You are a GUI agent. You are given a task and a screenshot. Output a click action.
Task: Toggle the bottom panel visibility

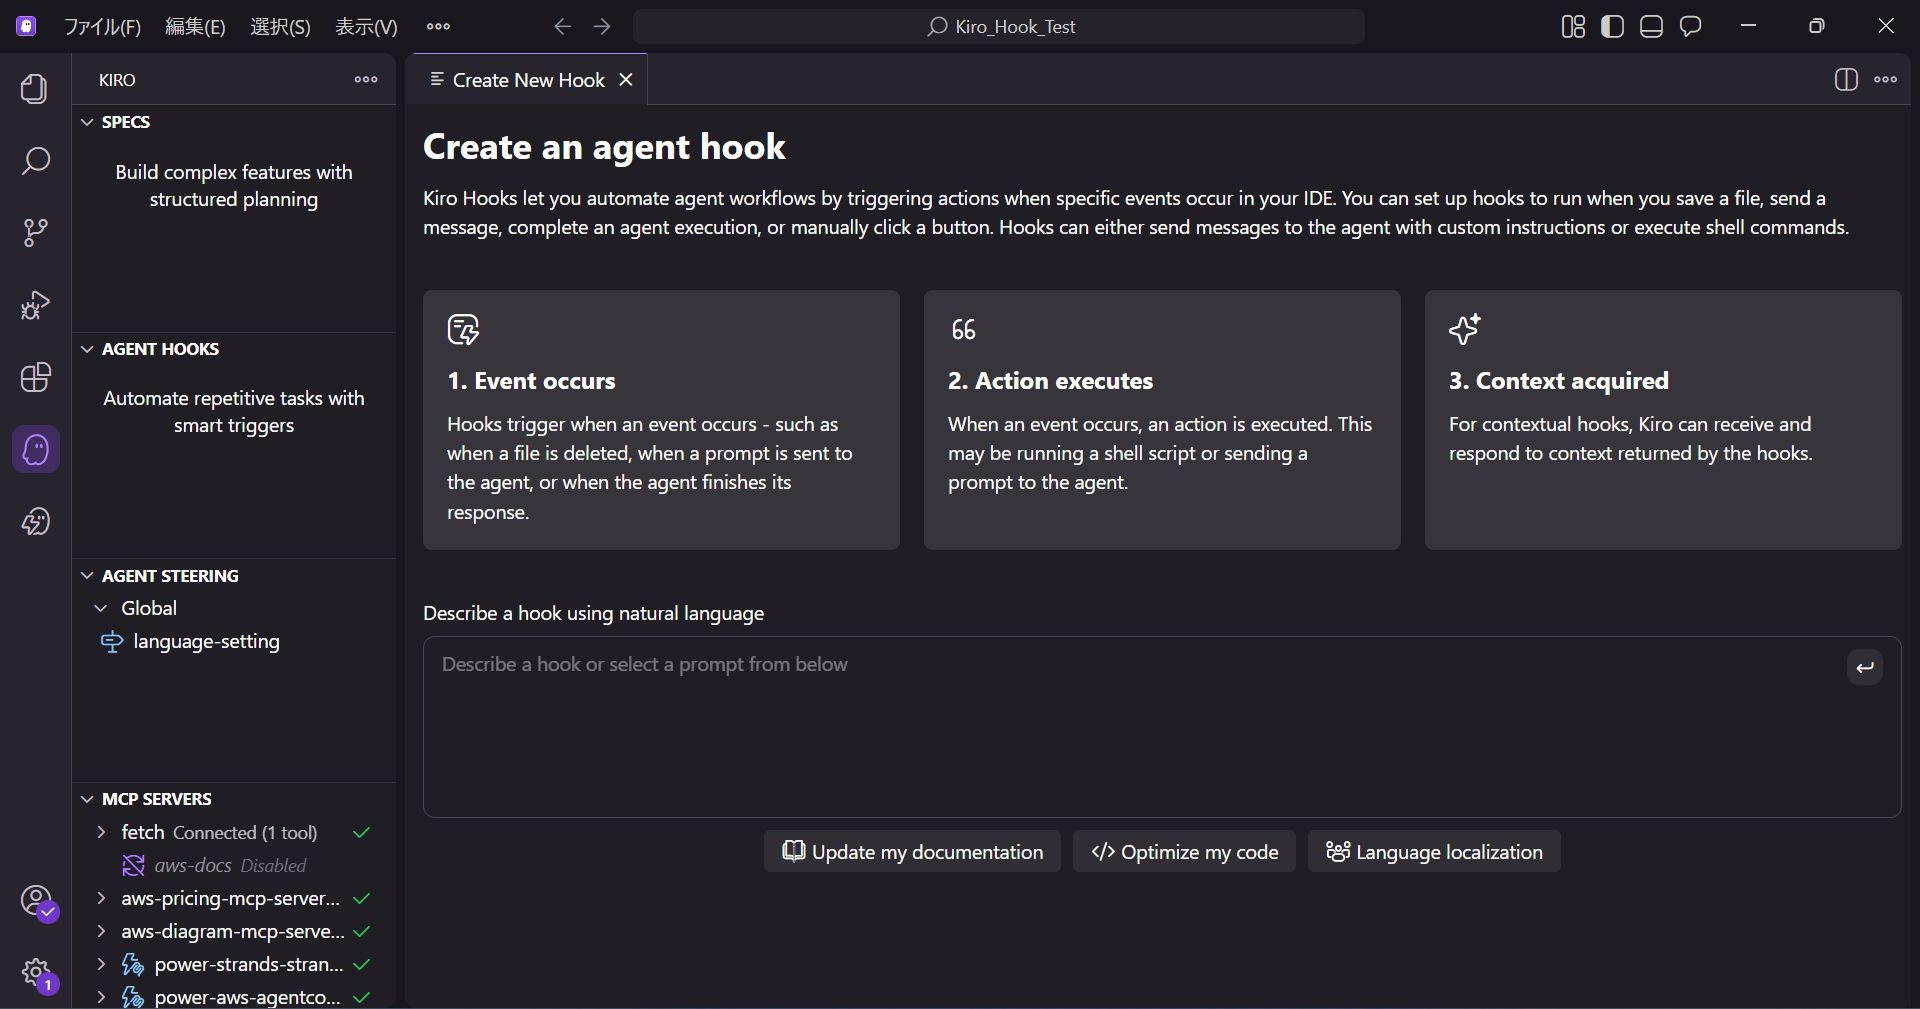click(x=1652, y=26)
